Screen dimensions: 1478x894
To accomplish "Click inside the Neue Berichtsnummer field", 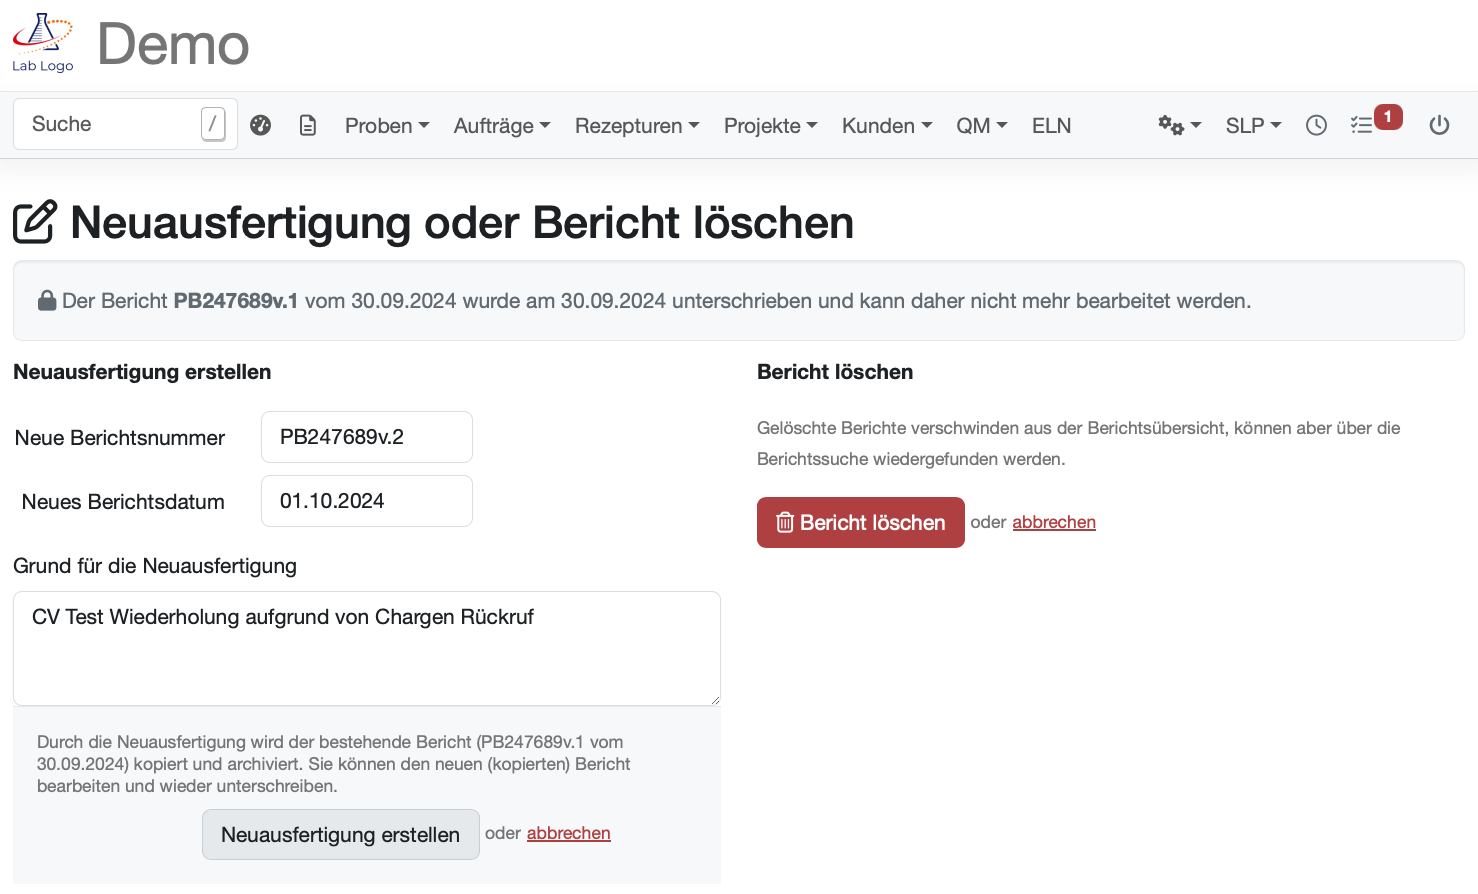I will click(x=366, y=437).
